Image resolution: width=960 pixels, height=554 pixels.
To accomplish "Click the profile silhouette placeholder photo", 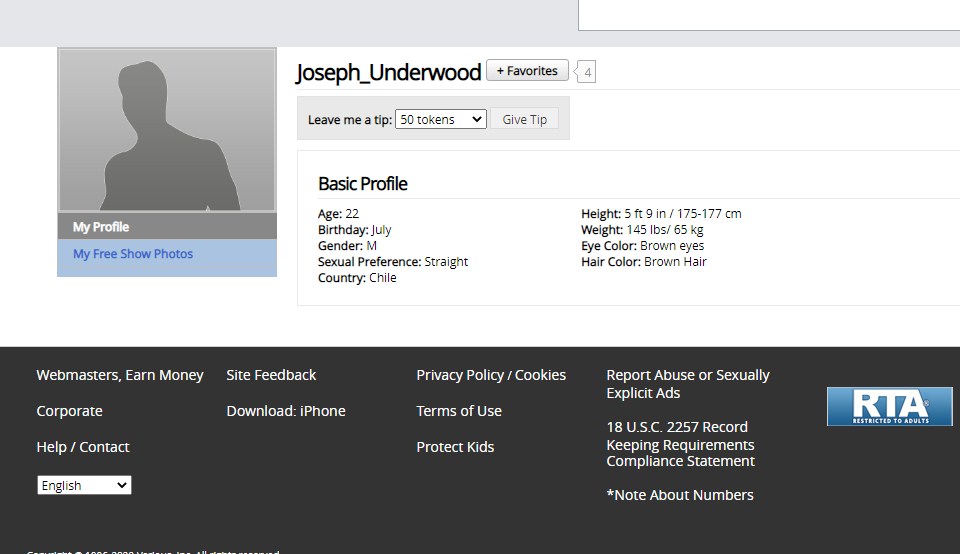I will pos(167,130).
